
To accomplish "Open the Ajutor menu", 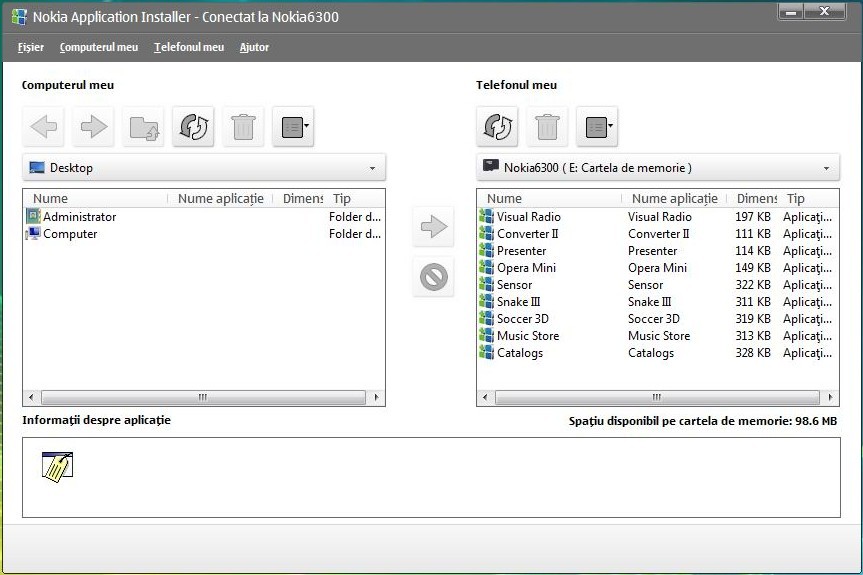I will (x=254, y=47).
